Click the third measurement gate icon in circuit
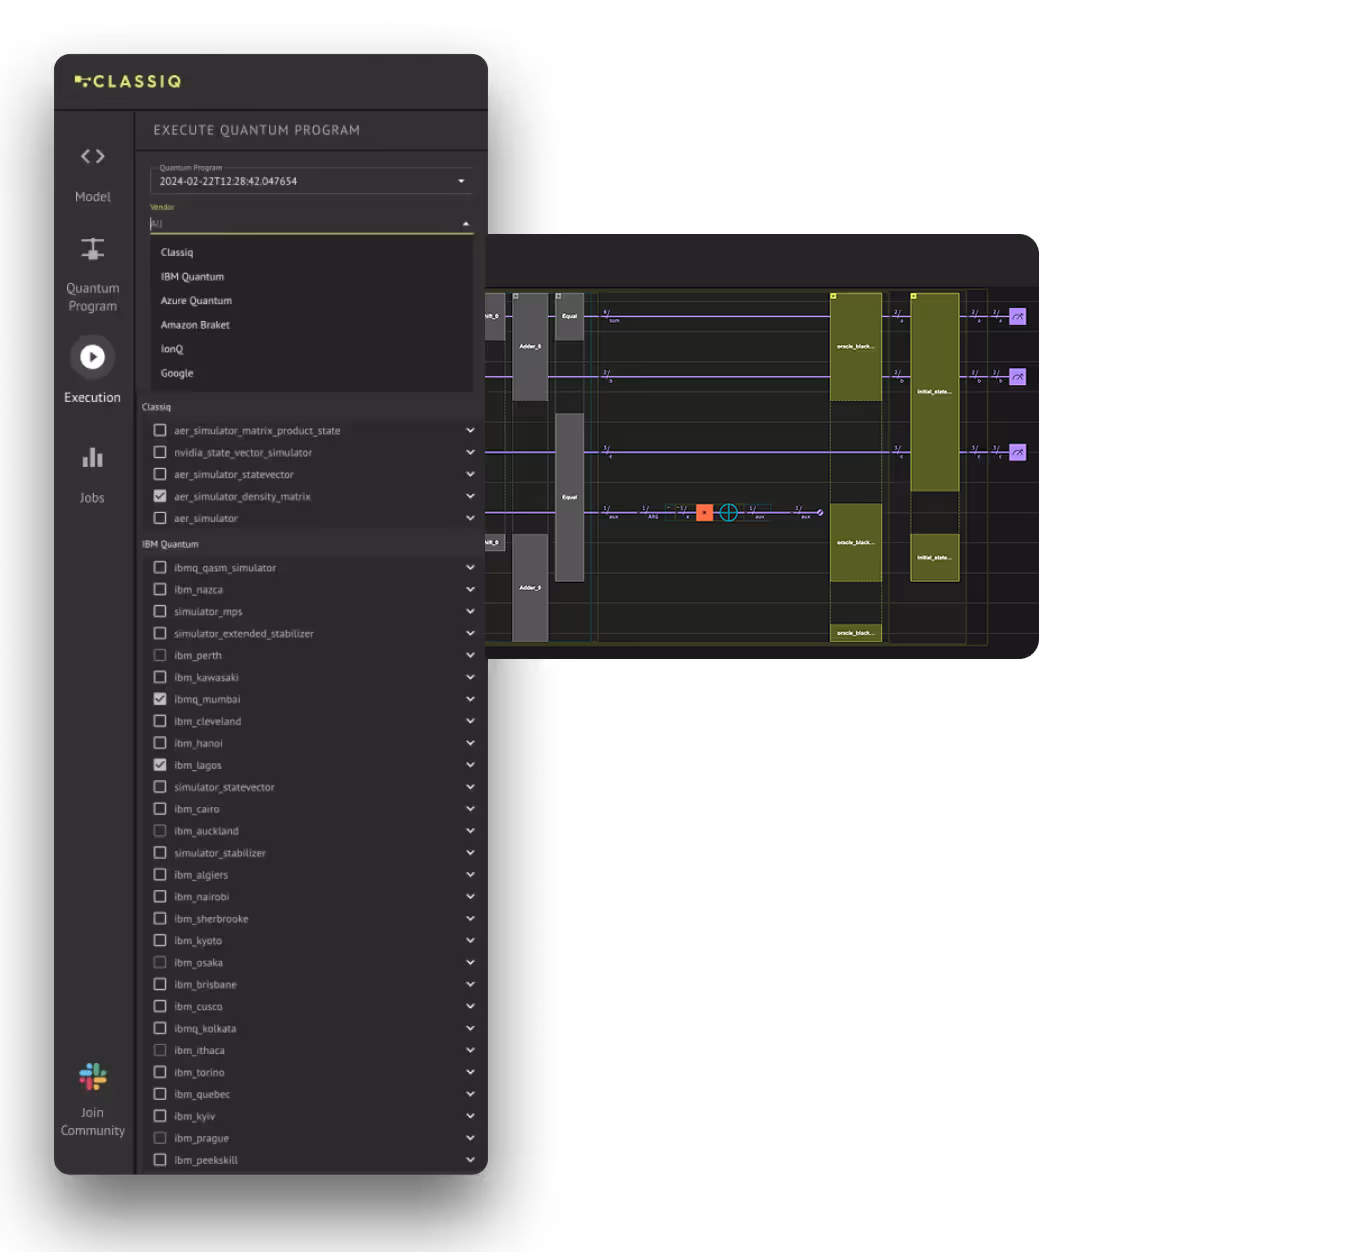Image resolution: width=1372 pixels, height=1252 pixels. tap(1017, 452)
